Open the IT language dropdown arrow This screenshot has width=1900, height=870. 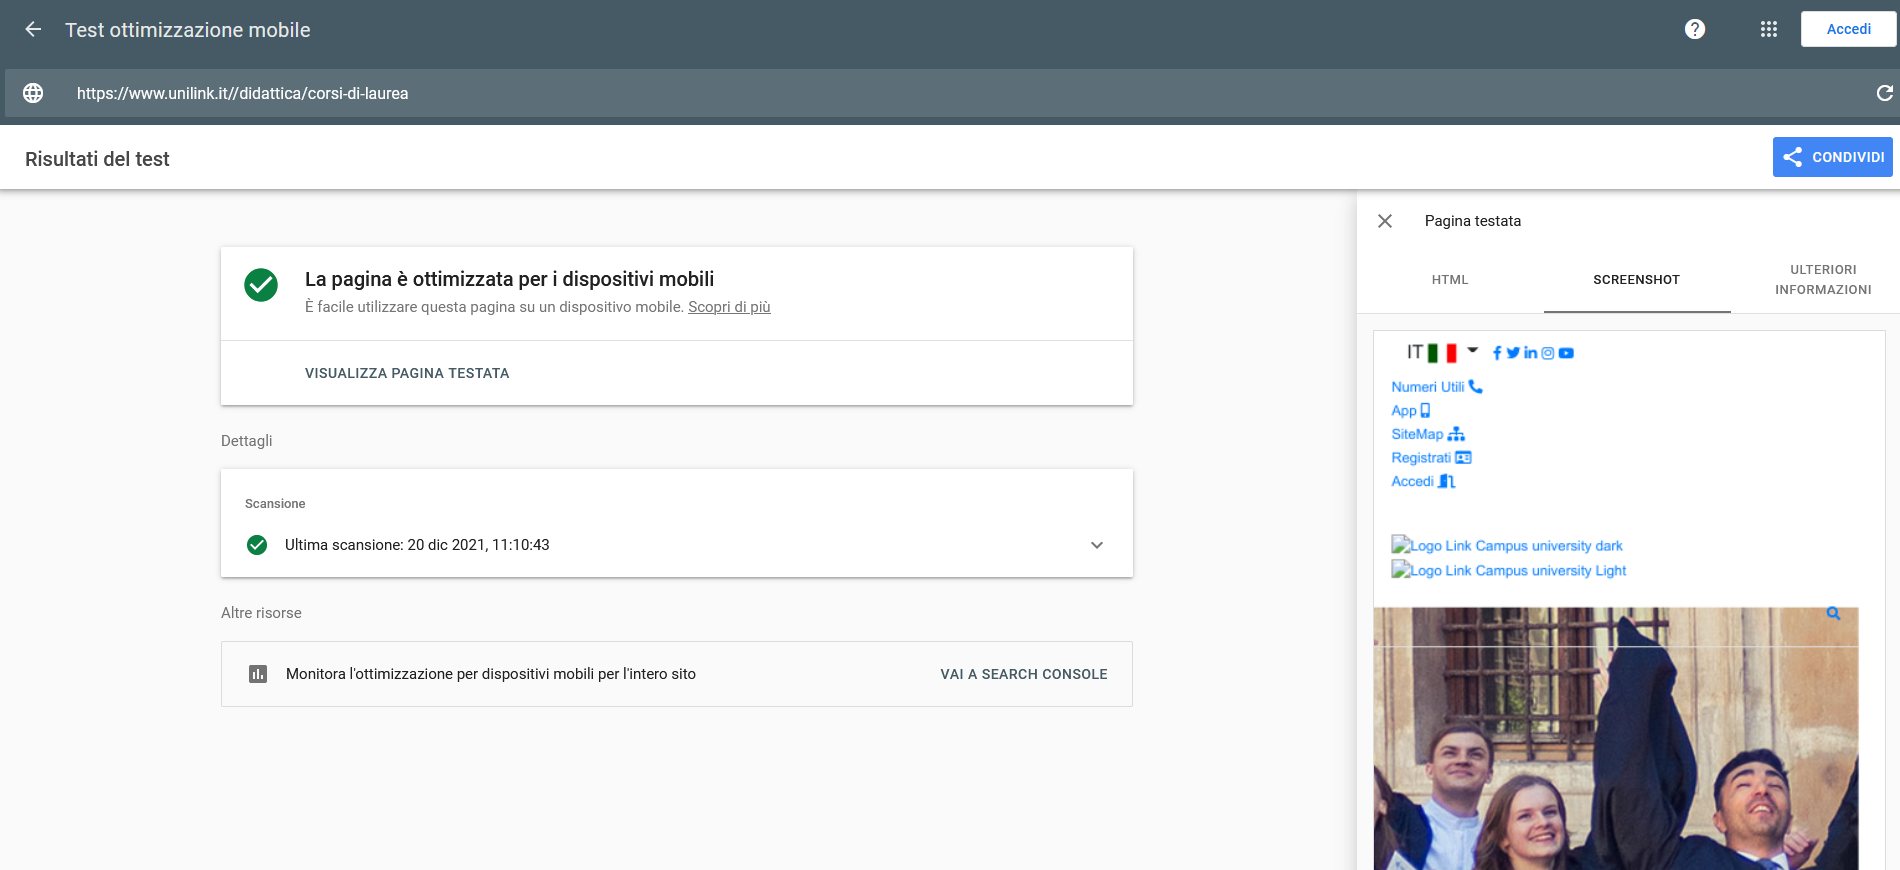coord(1473,350)
